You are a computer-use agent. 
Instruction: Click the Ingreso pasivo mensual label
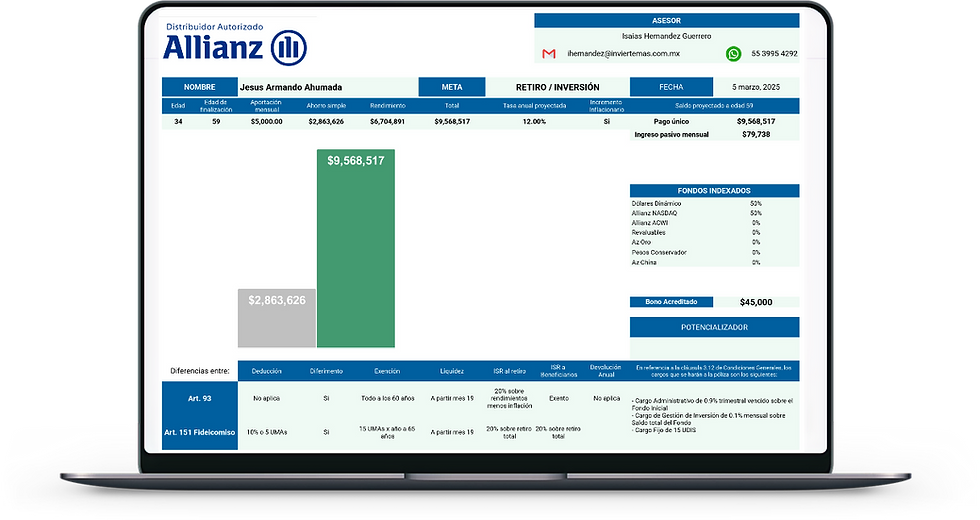click(x=671, y=134)
